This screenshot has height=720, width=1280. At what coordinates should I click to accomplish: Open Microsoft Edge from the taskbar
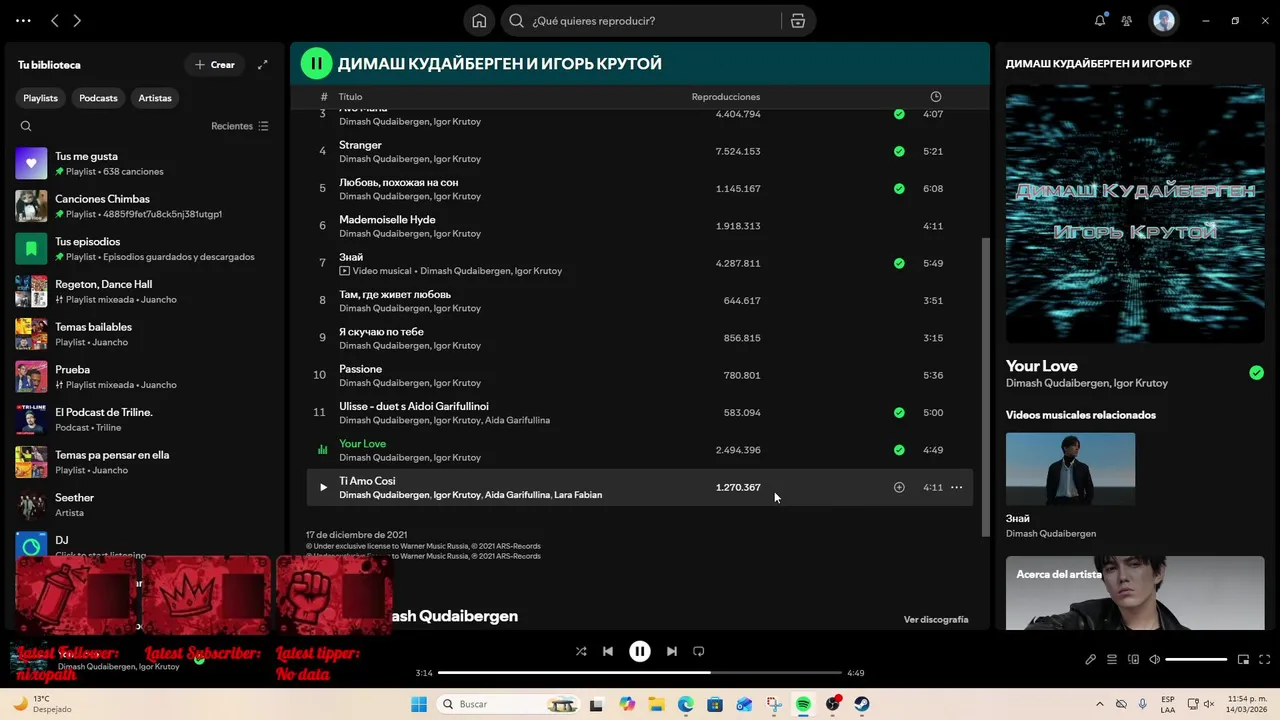point(686,704)
